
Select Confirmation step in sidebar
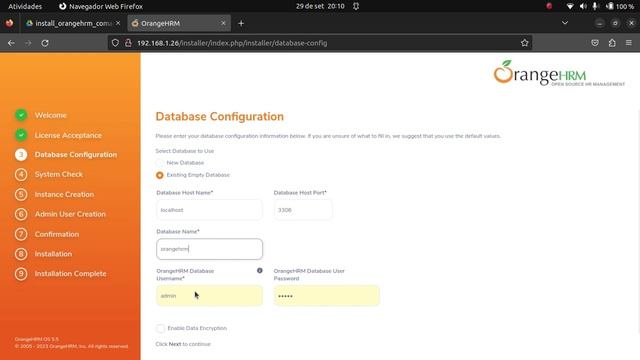tap(57, 234)
